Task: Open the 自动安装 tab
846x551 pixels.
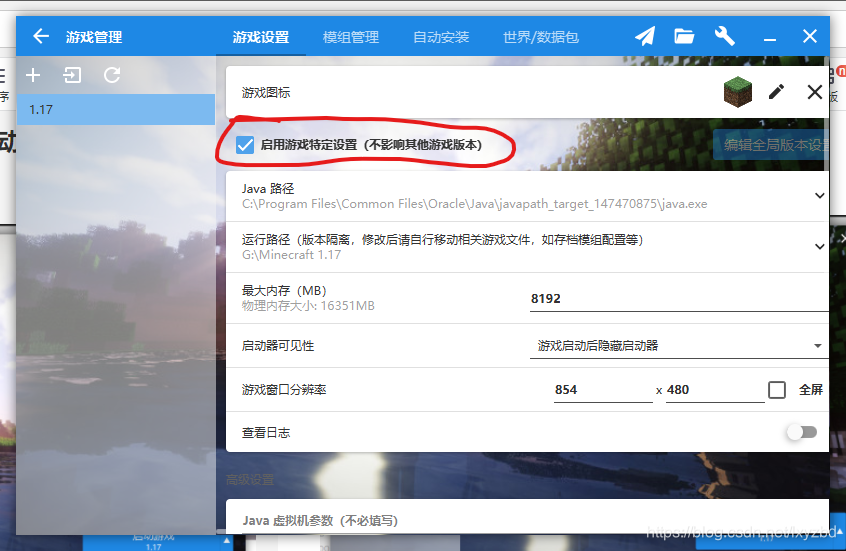Action: coord(441,37)
